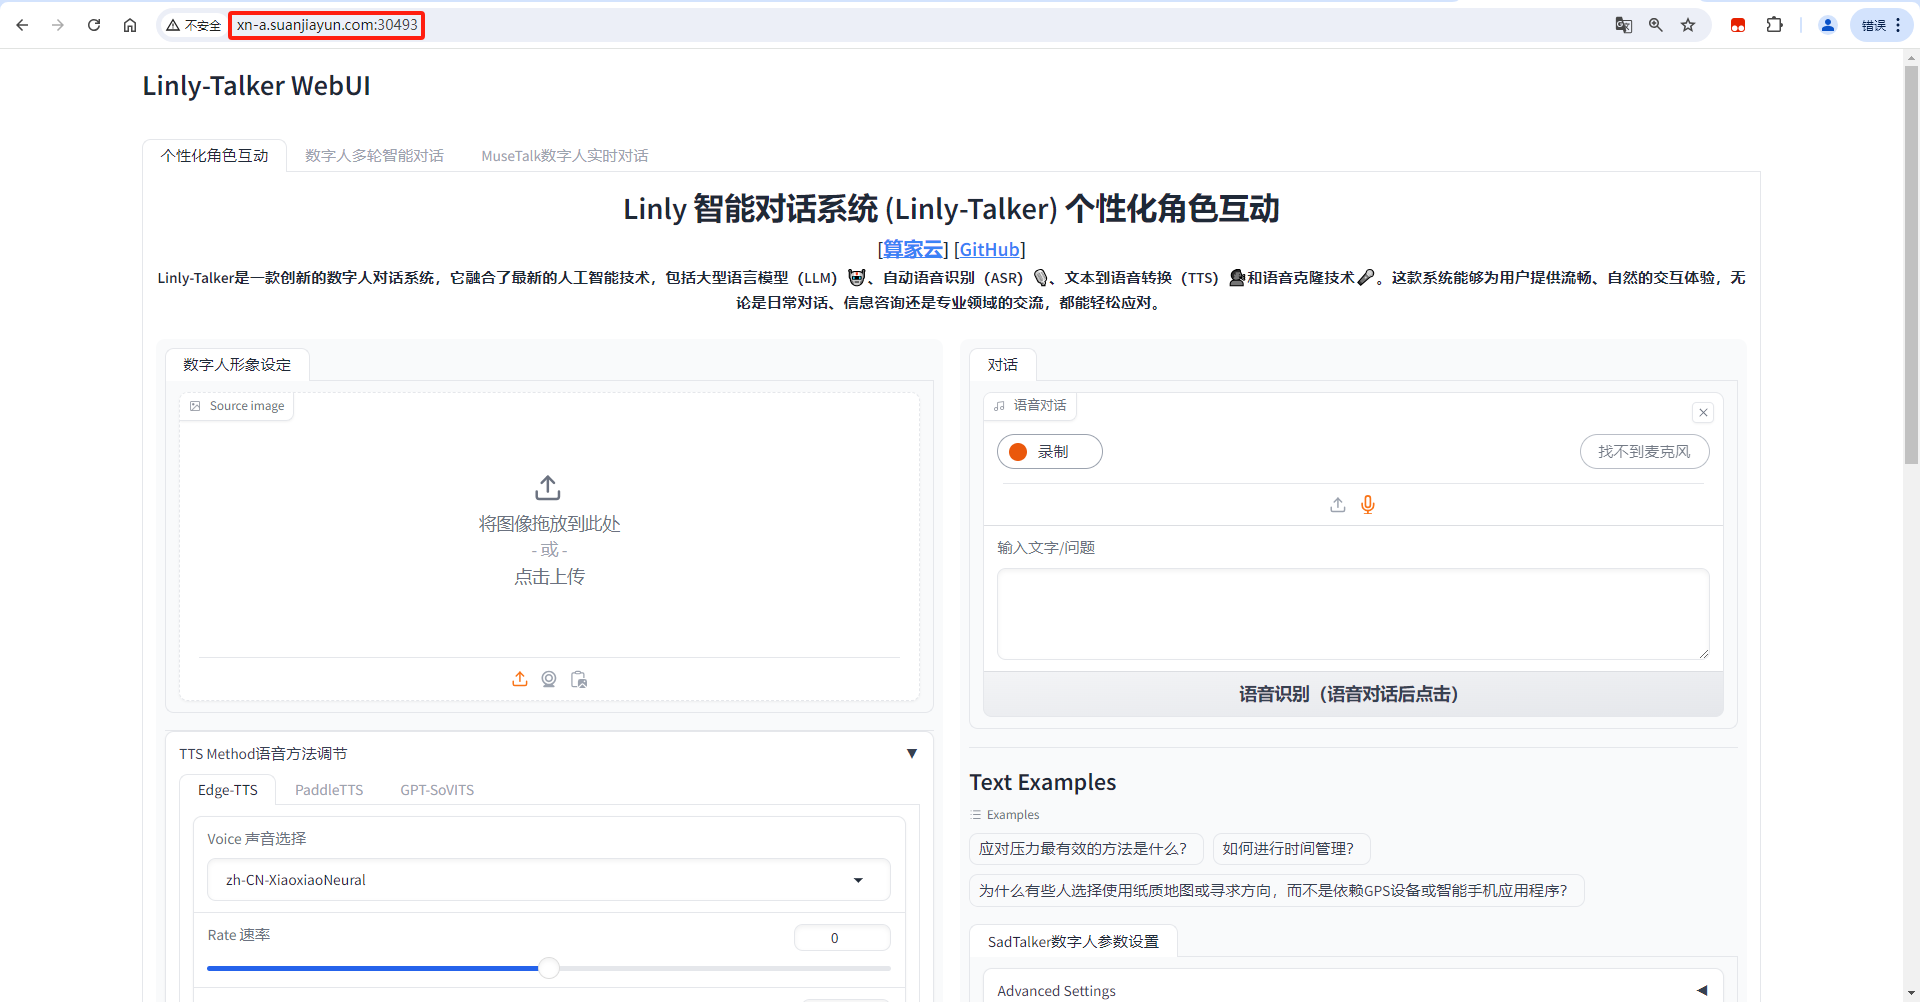Click the 不安全 security warning indicator
Image resolution: width=1920 pixels, height=1002 pixels.
(194, 25)
